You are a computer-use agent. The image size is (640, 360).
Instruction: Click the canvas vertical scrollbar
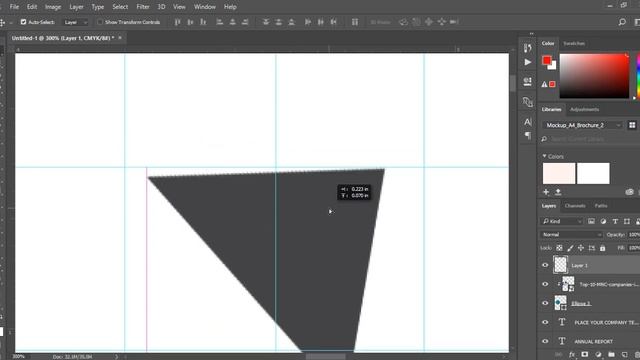(x=513, y=83)
